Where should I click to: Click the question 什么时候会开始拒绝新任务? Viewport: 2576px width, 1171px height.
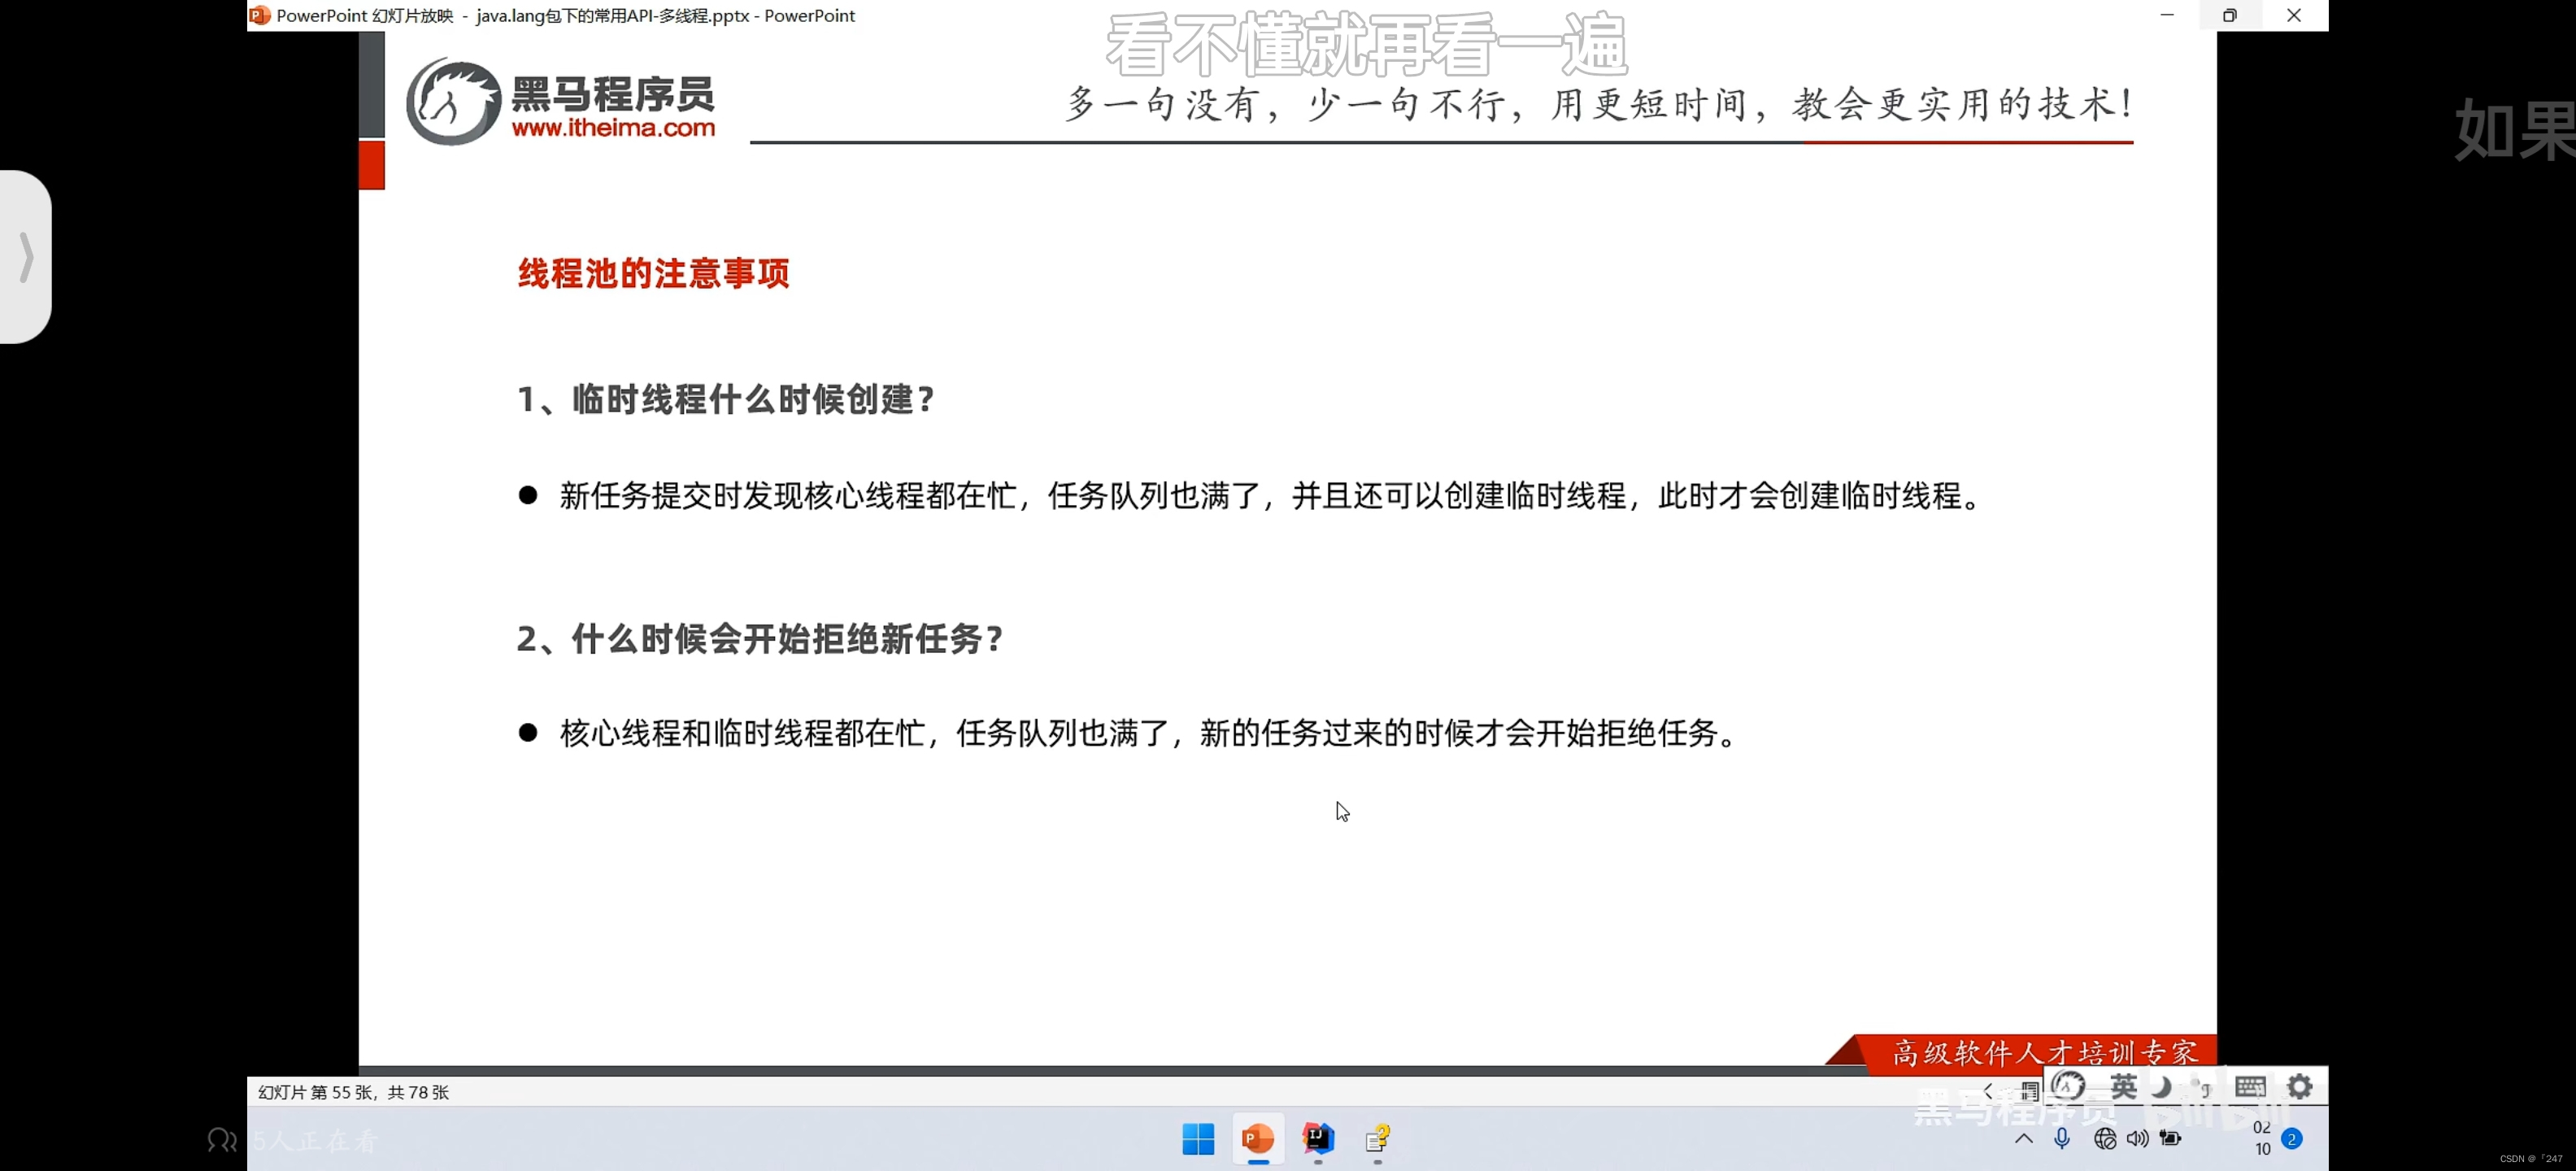pyautogui.click(x=760, y=638)
